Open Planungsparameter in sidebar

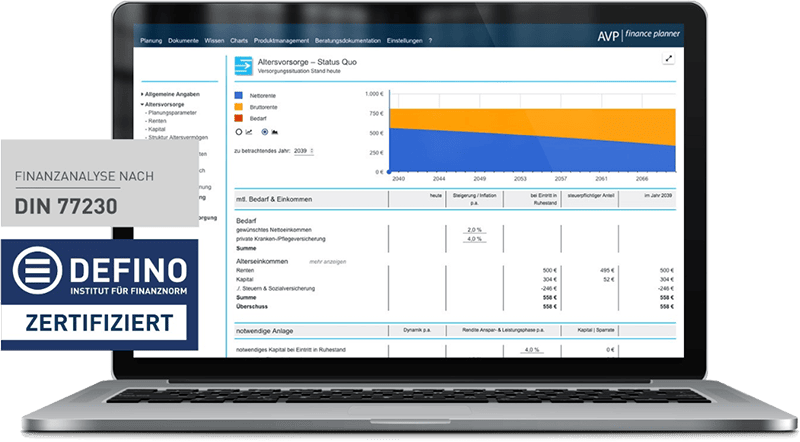coord(172,113)
